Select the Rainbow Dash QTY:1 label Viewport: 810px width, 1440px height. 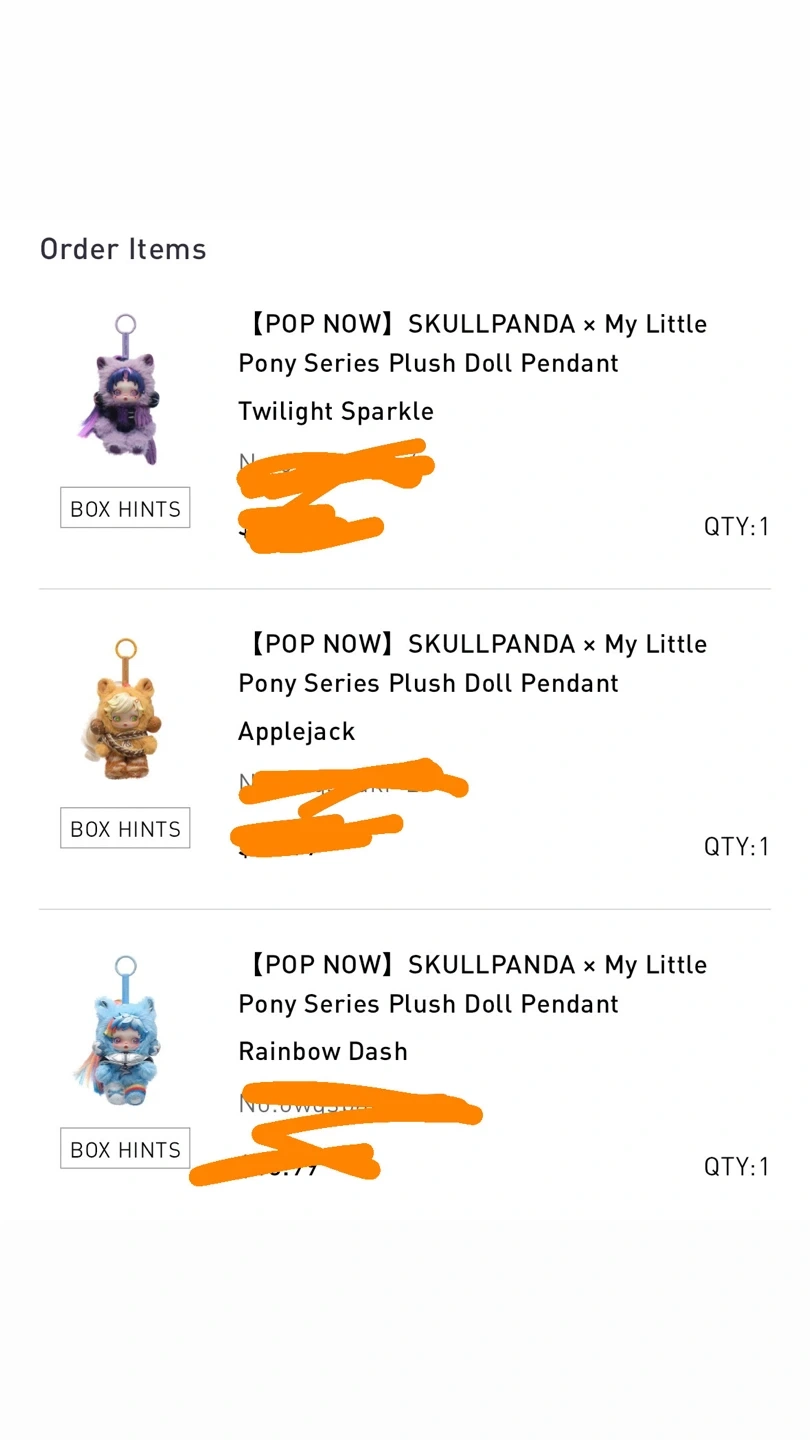point(736,1166)
